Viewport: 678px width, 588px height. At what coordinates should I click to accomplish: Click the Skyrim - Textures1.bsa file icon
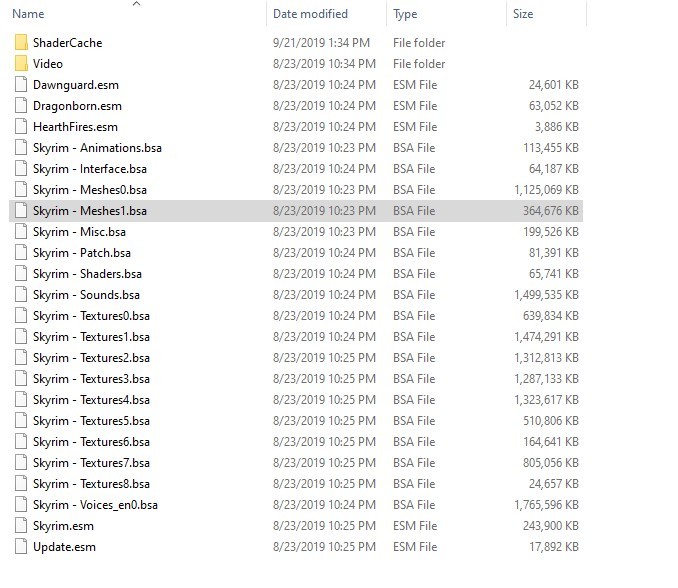21,337
